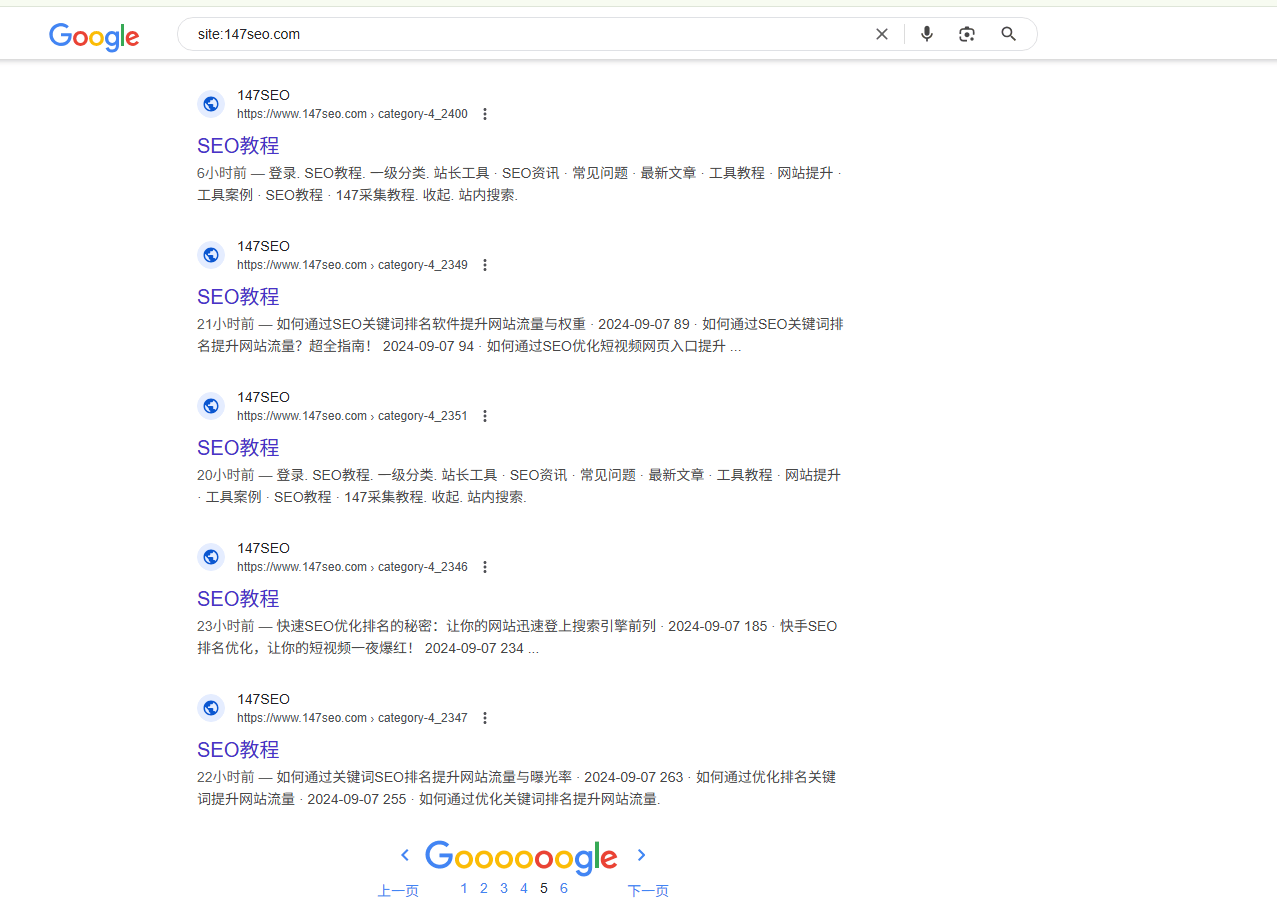Click snippet text starting with 20小时前
Viewport: 1277px width, 908px height.
[x=519, y=486]
